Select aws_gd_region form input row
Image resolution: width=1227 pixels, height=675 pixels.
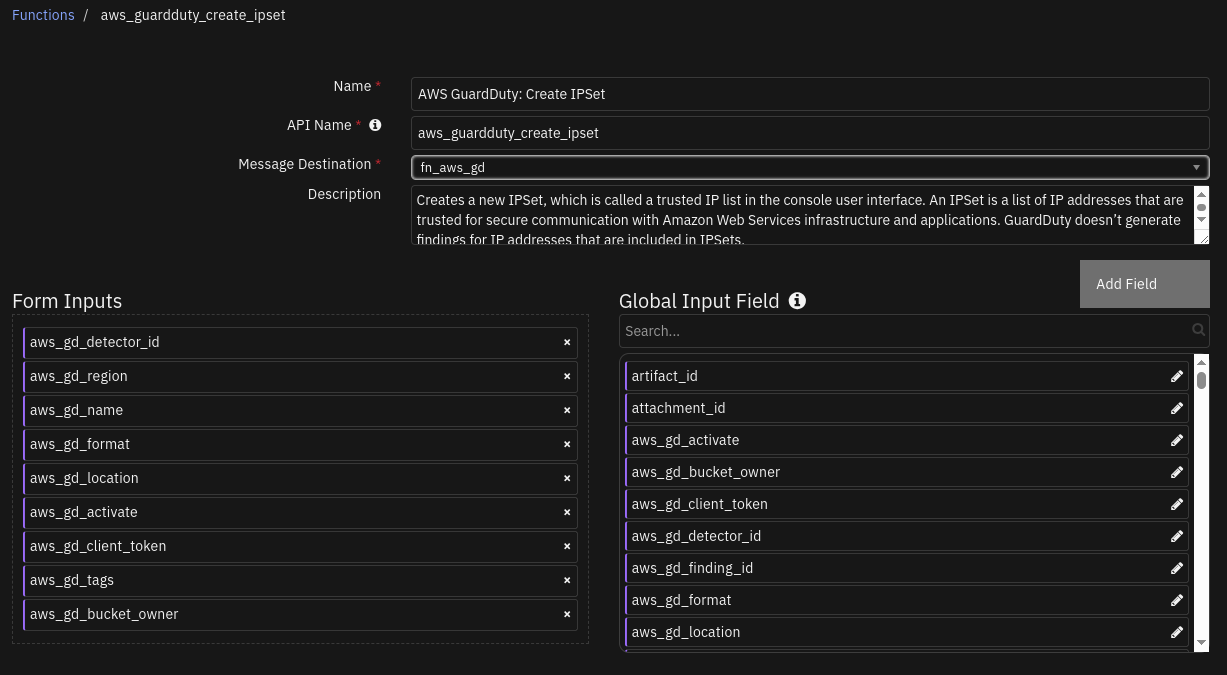click(x=300, y=376)
